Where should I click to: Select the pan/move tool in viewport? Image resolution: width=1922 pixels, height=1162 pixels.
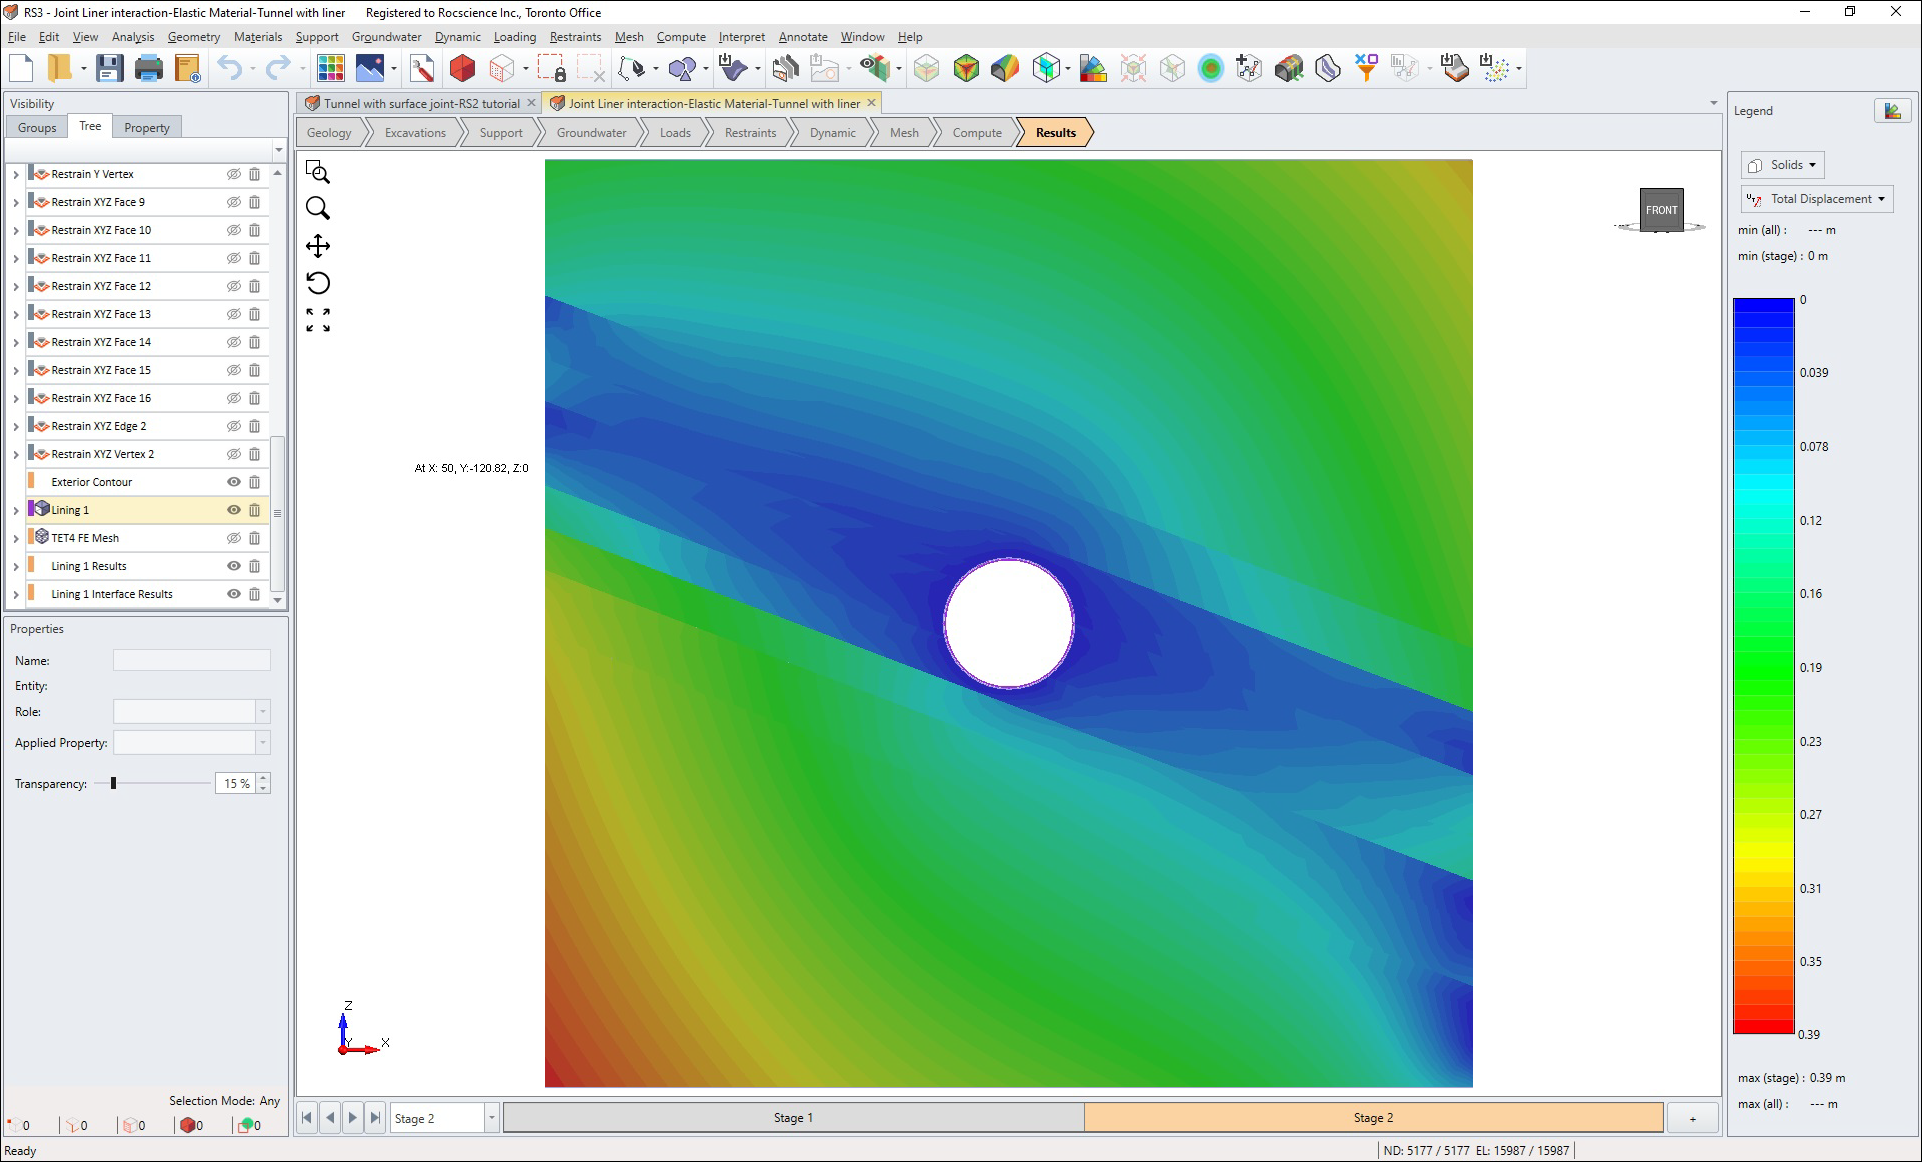(319, 246)
